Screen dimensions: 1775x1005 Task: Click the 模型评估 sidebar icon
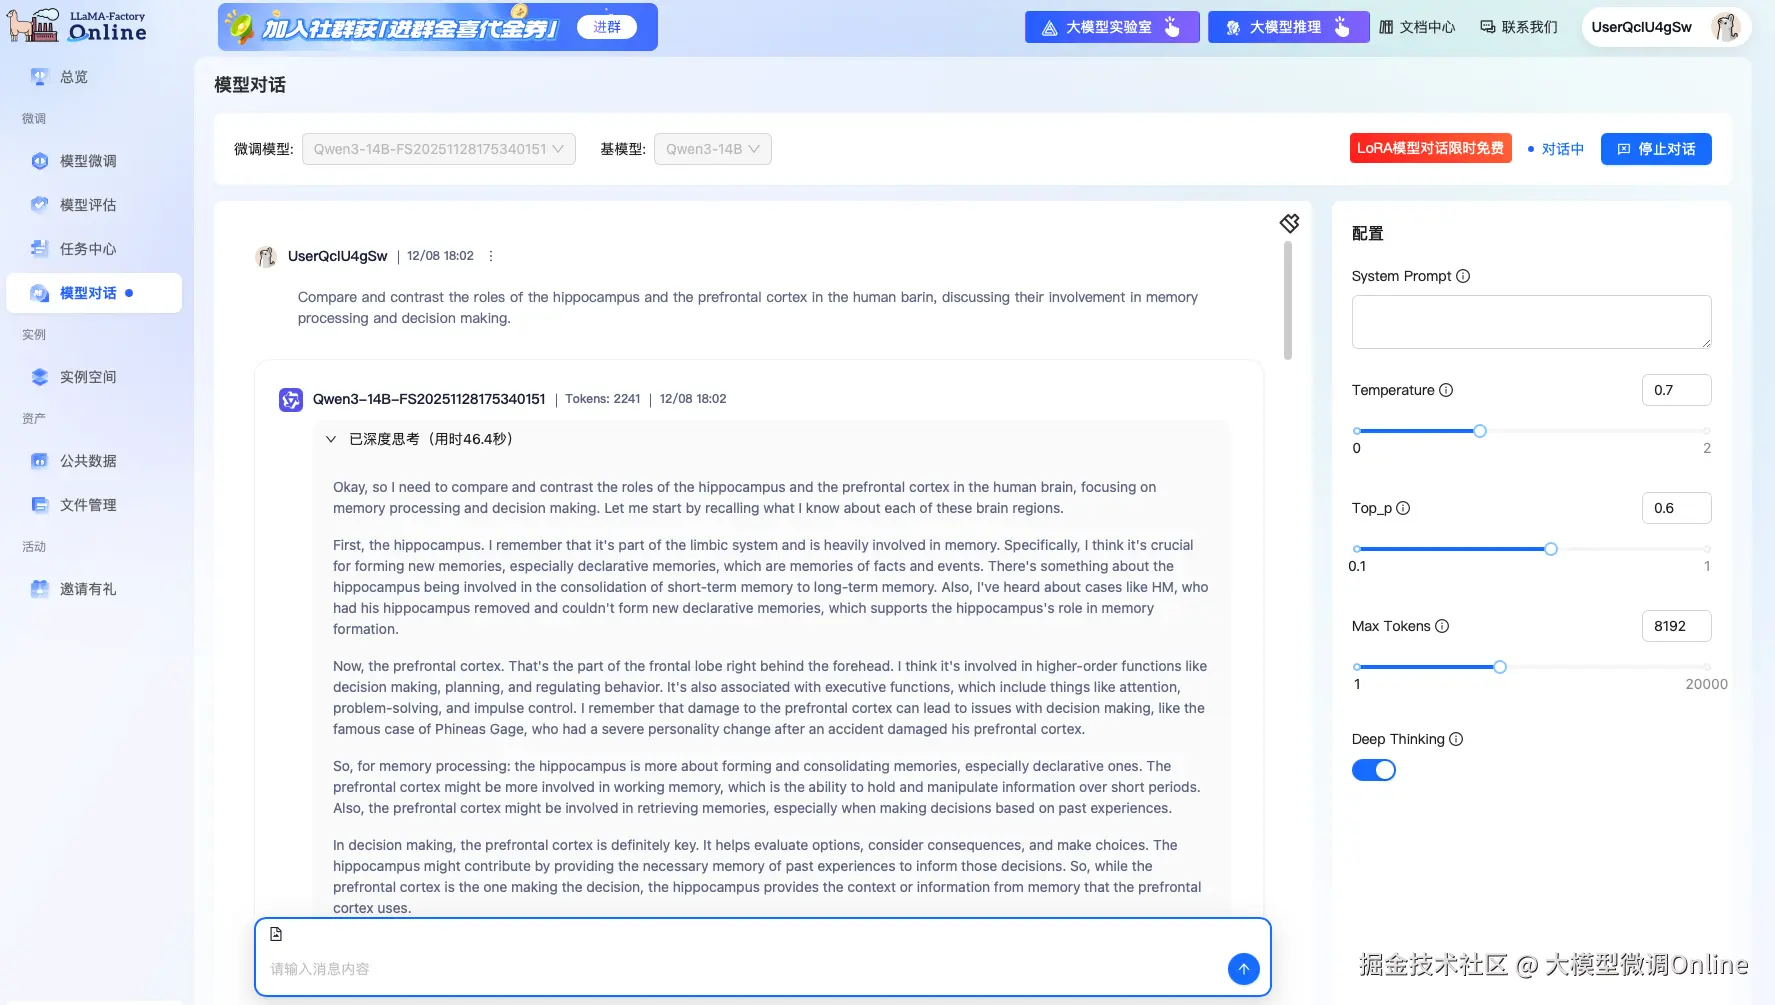coord(39,205)
